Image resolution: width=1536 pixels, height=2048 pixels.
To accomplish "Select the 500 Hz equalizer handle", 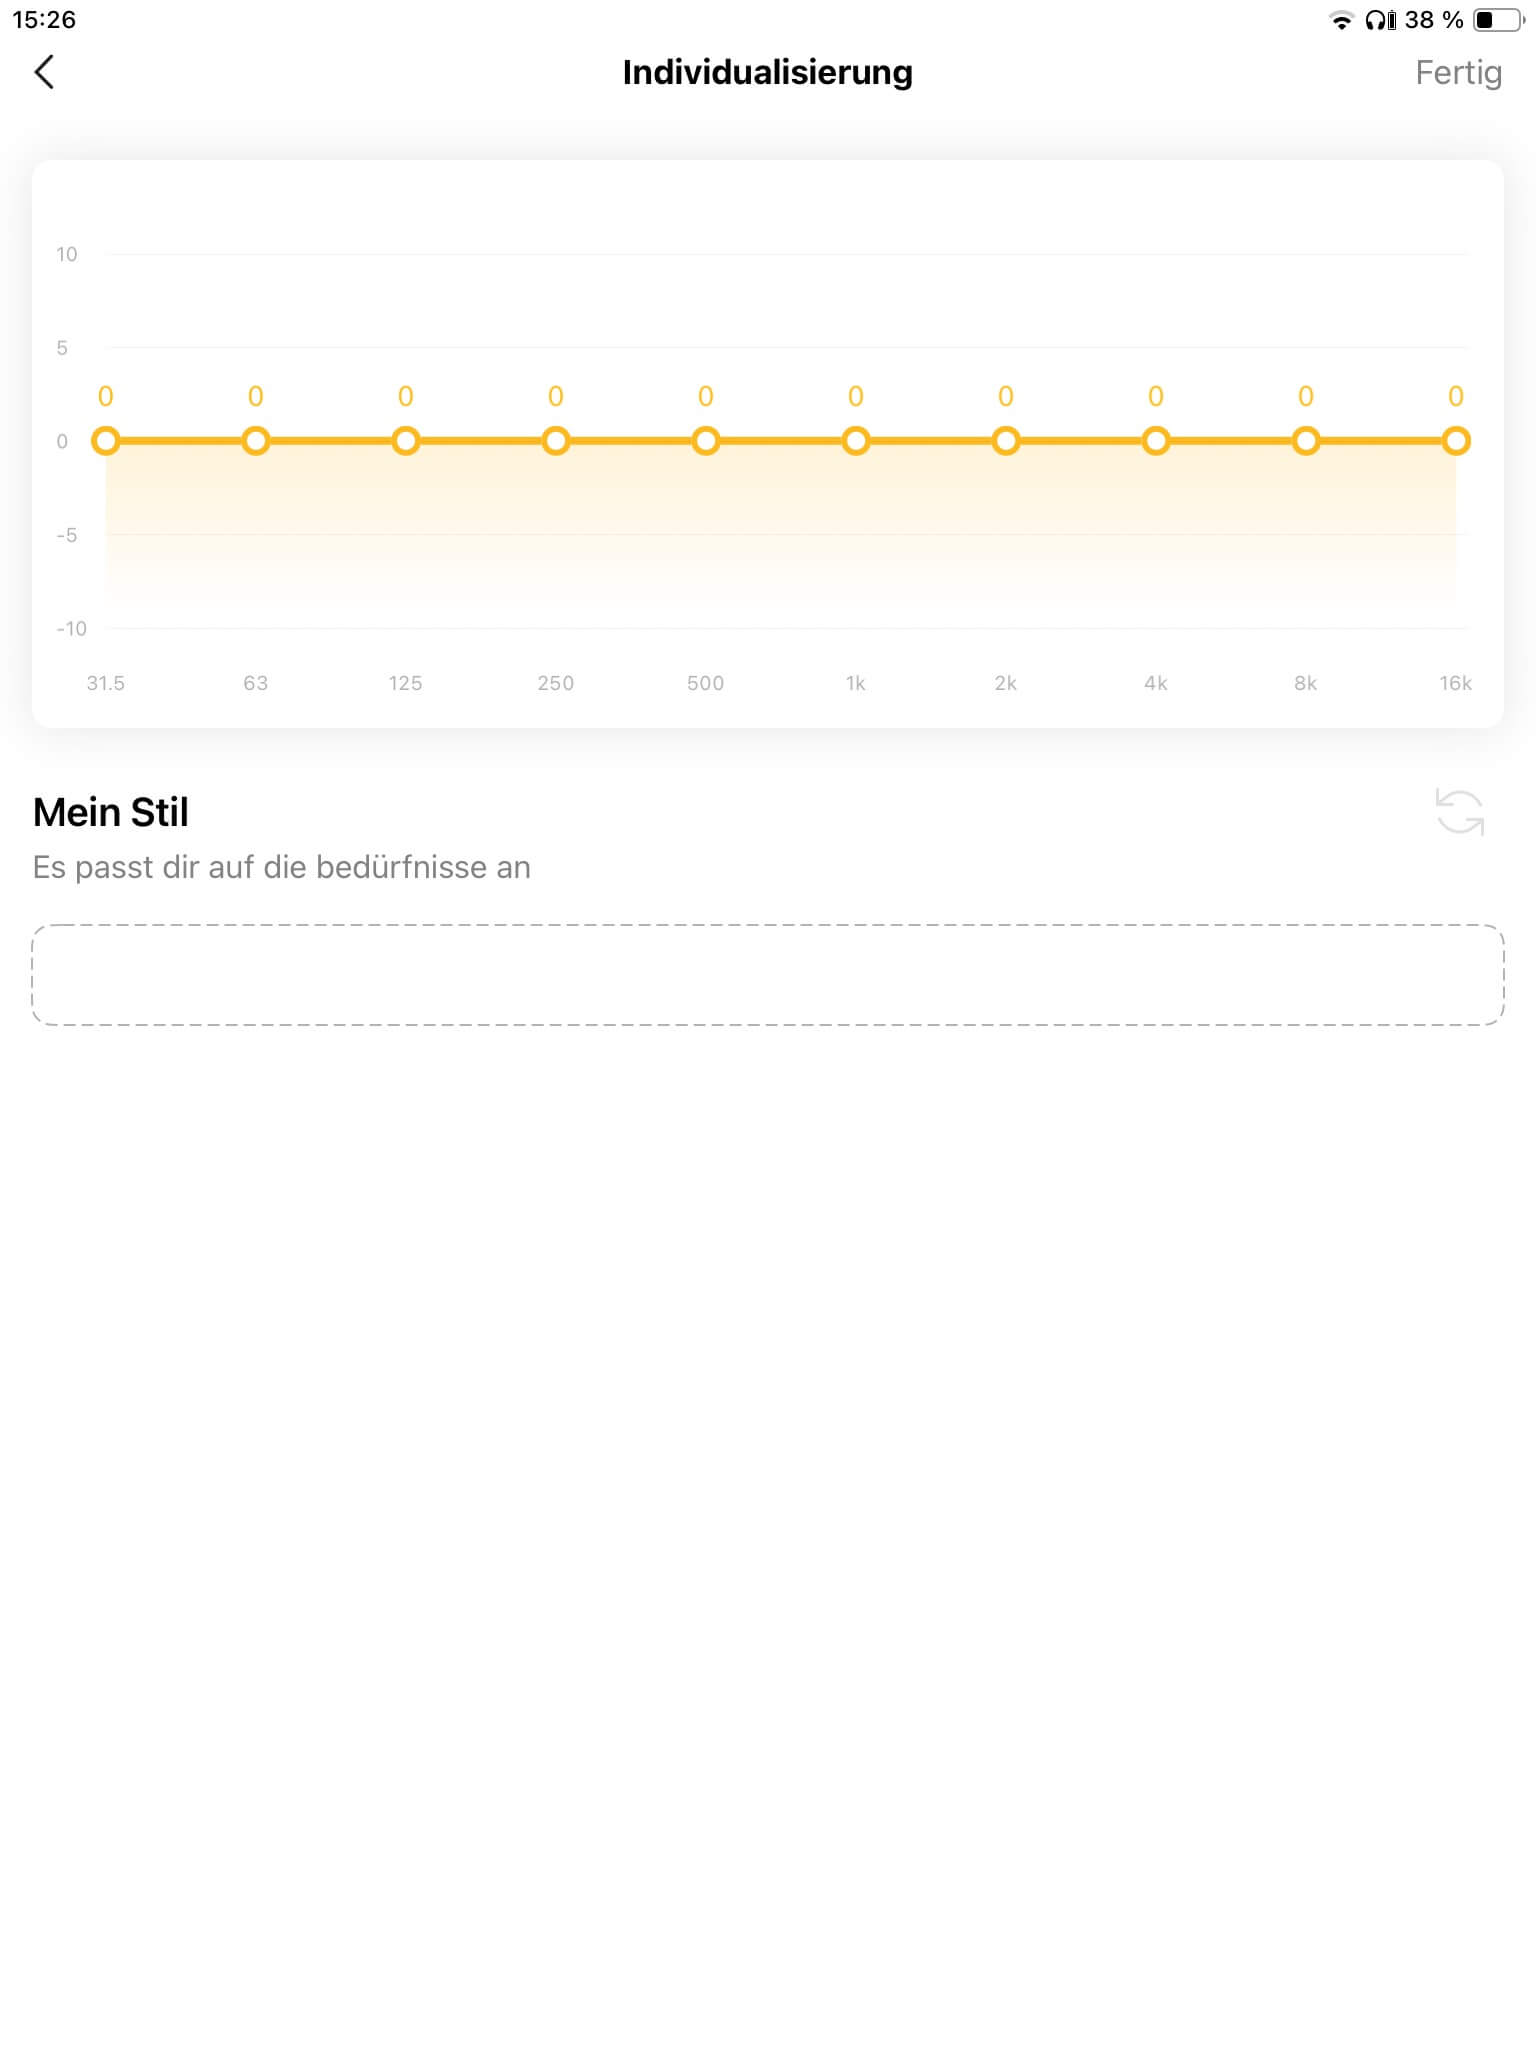I will click(x=706, y=441).
